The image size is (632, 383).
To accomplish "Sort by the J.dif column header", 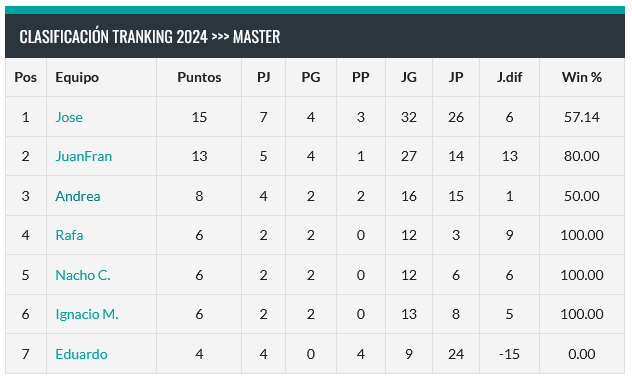I will 509,77.
